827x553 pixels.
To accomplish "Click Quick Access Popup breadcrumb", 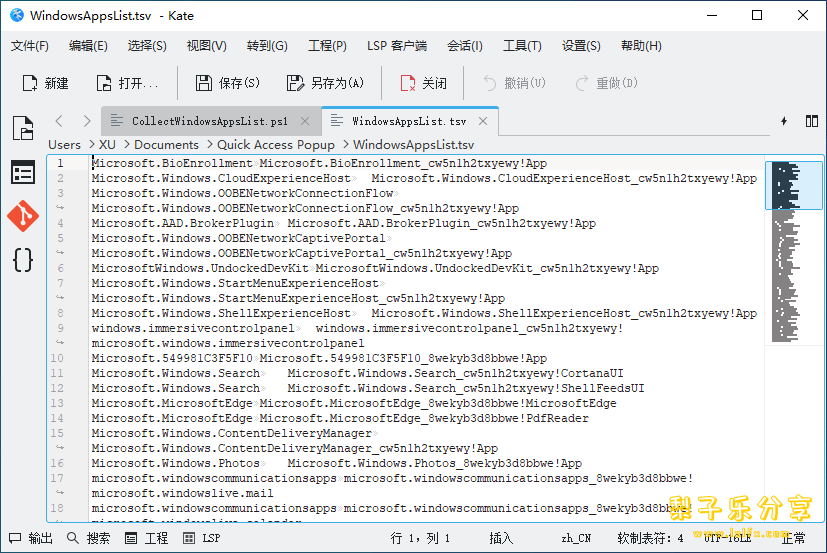I will click(276, 145).
